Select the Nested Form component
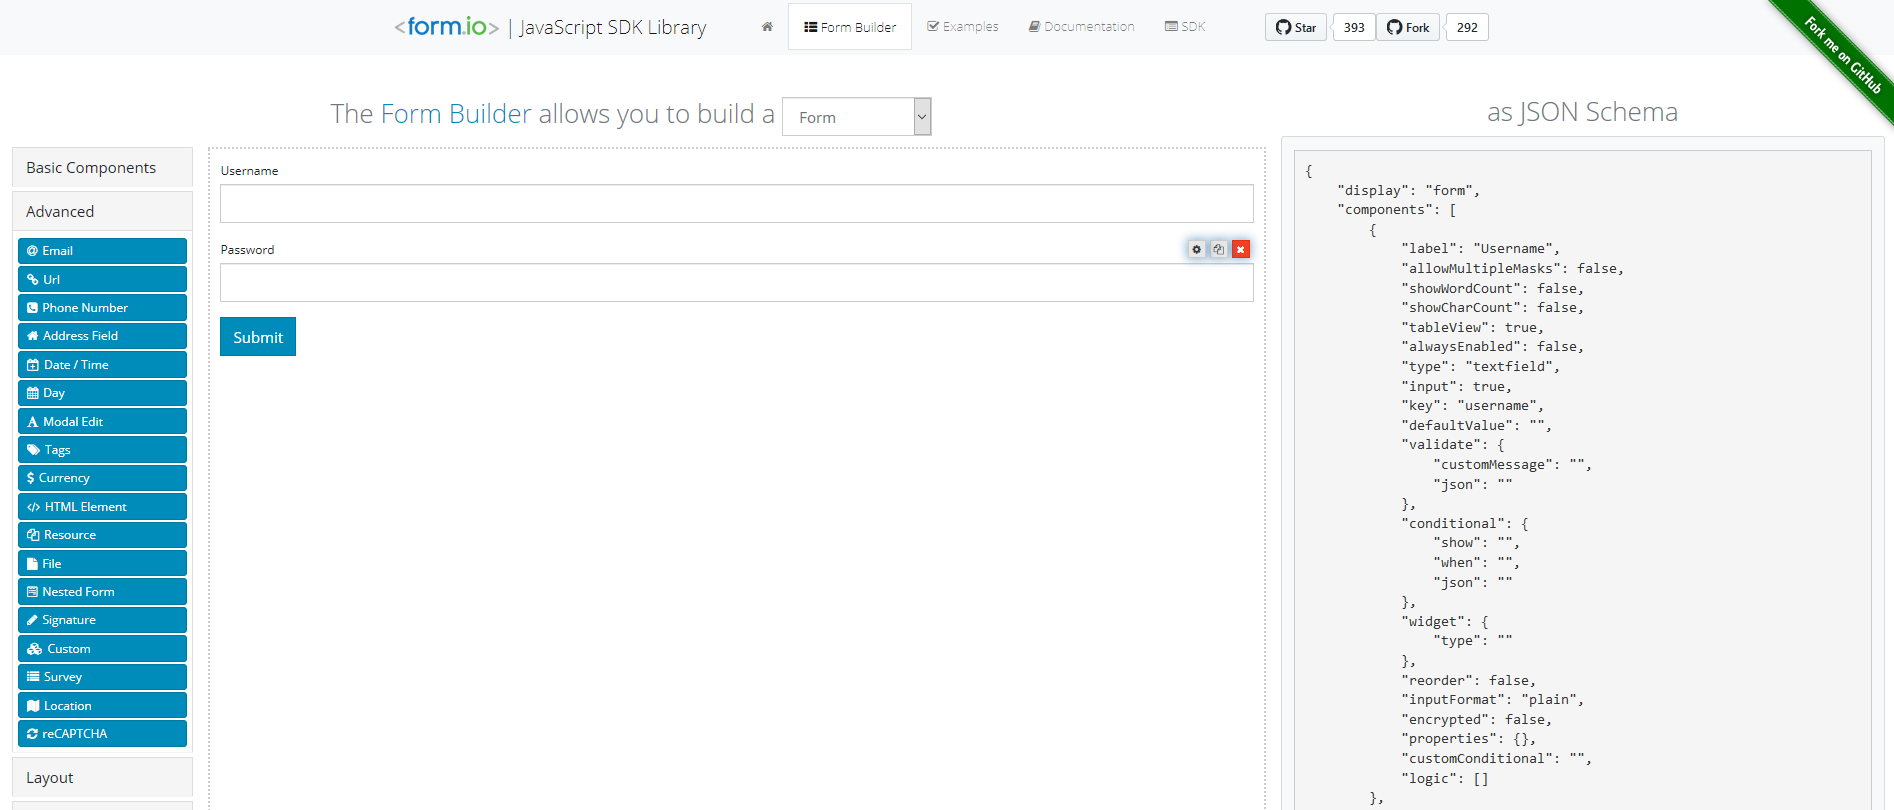 pos(102,592)
